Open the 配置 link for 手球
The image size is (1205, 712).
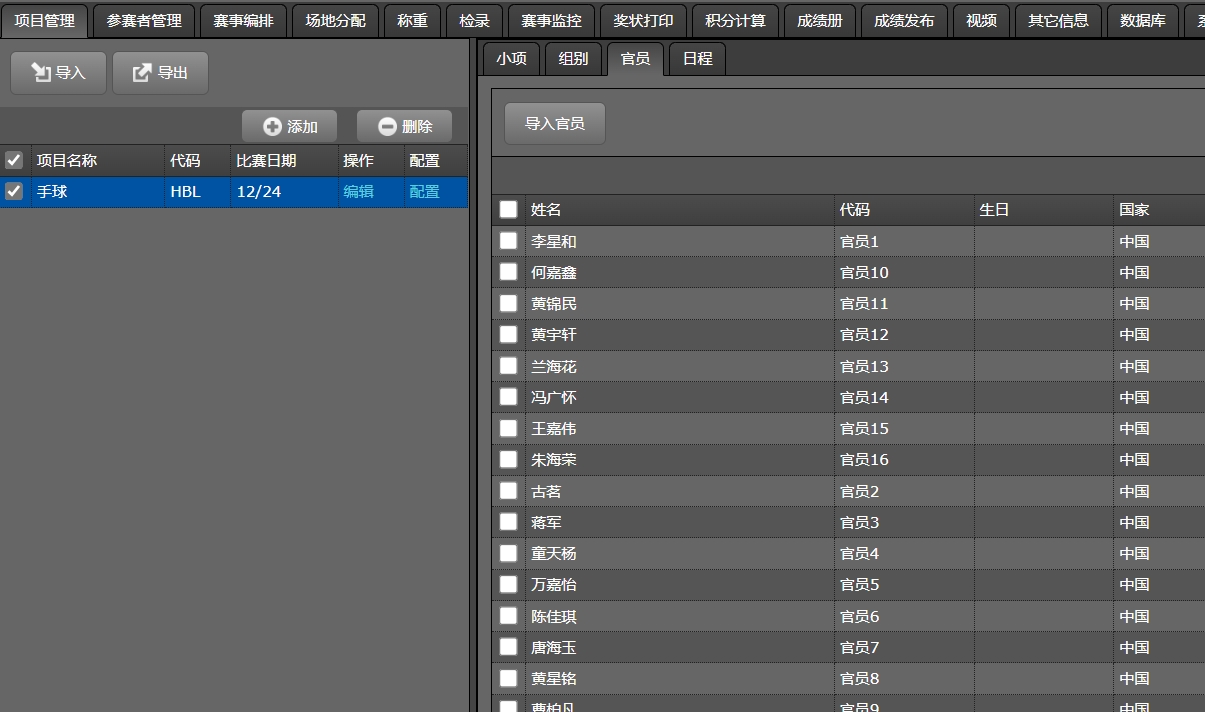[424, 191]
